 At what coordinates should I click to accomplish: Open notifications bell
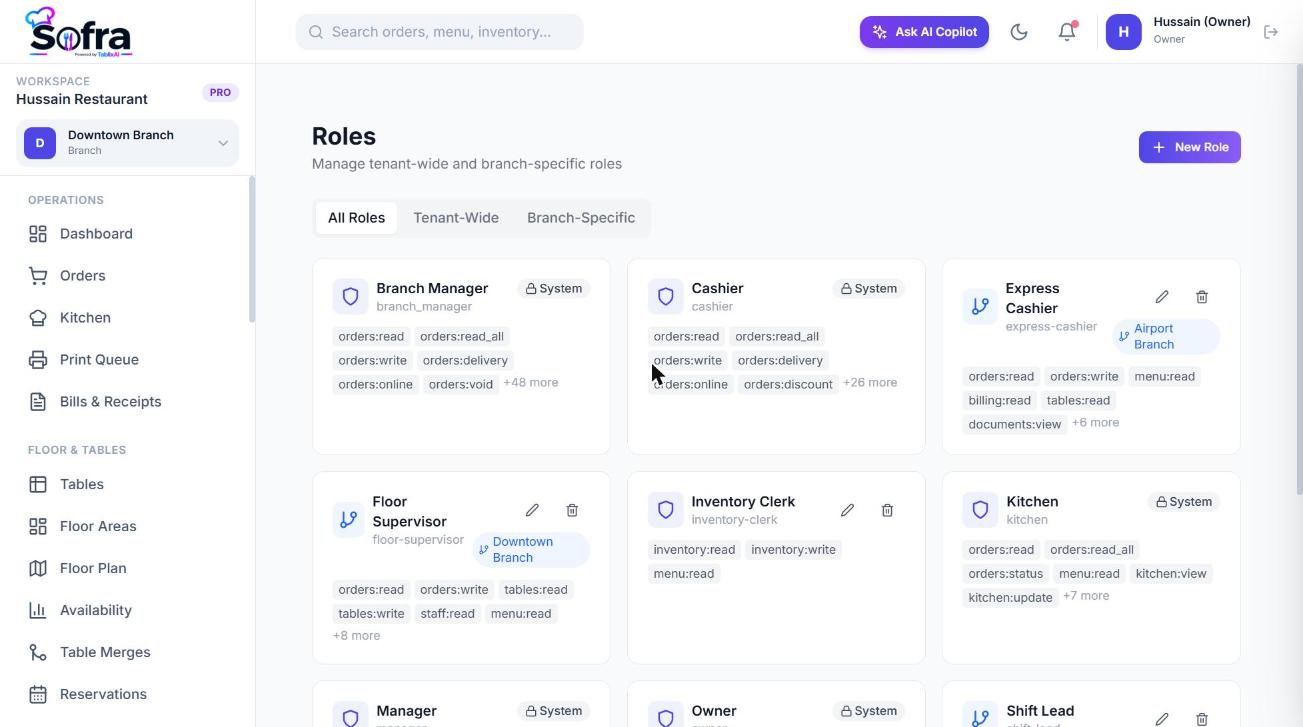pyautogui.click(x=1067, y=32)
